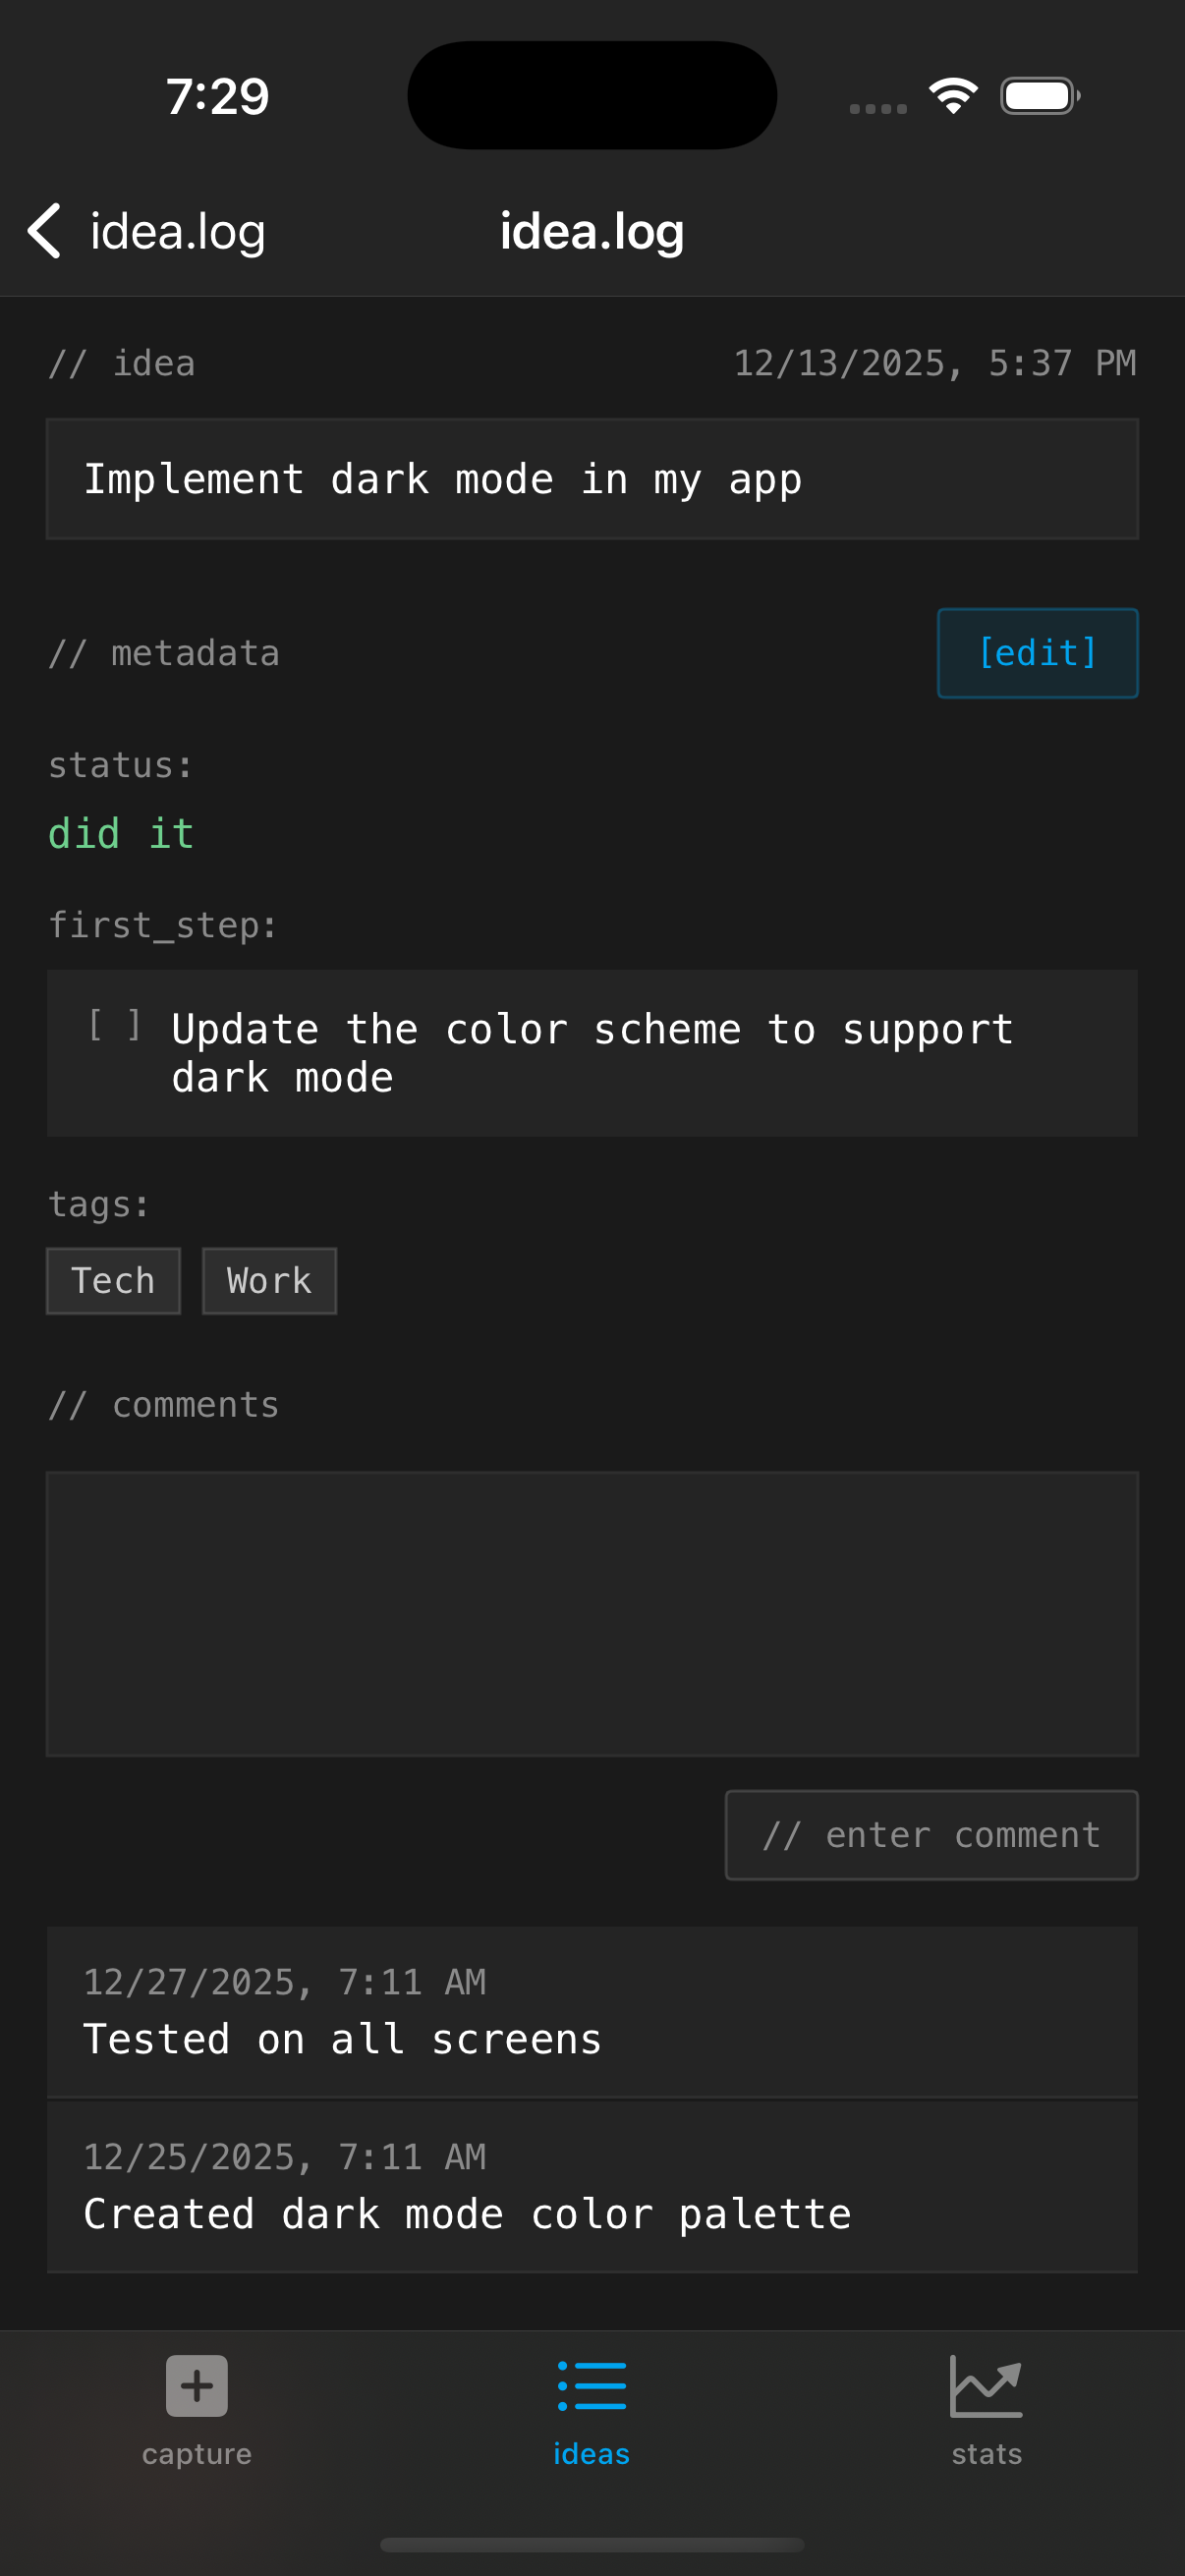
Task: Tap the battery indicator icon
Action: coord(1039,96)
